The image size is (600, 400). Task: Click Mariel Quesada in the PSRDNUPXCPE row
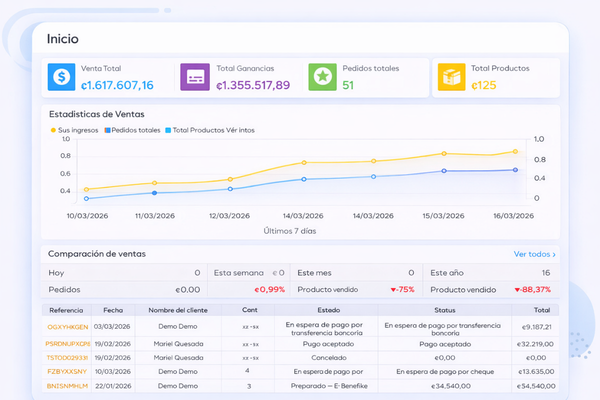click(x=178, y=344)
